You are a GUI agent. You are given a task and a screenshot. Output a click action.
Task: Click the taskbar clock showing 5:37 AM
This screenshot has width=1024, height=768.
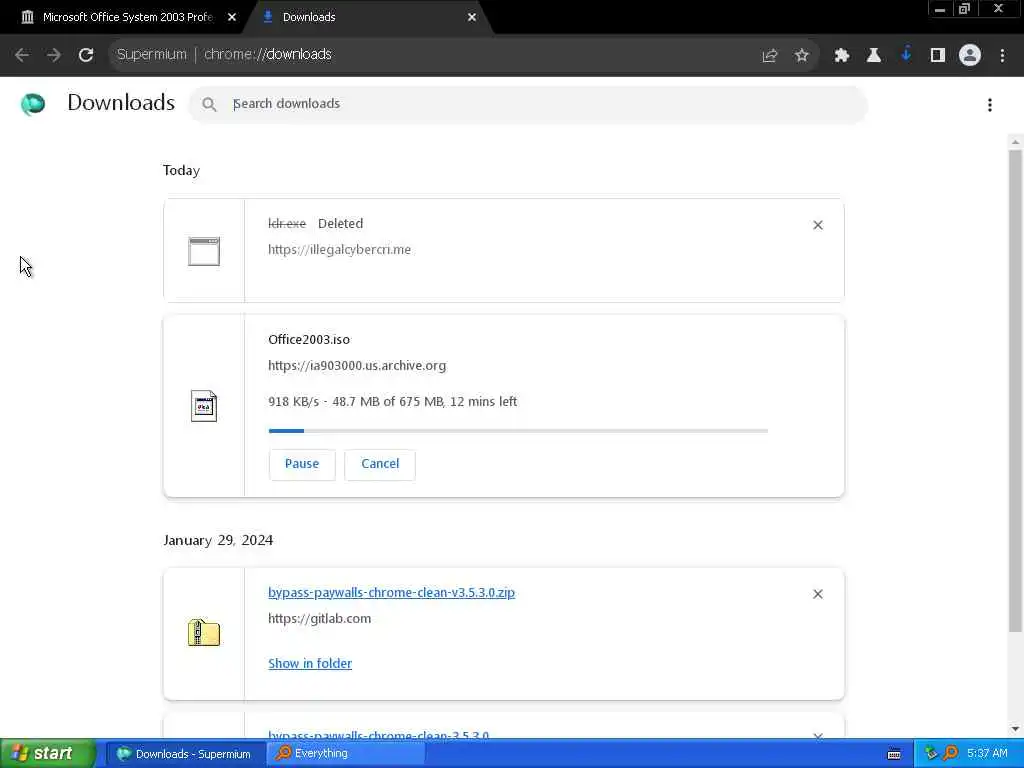click(987, 754)
